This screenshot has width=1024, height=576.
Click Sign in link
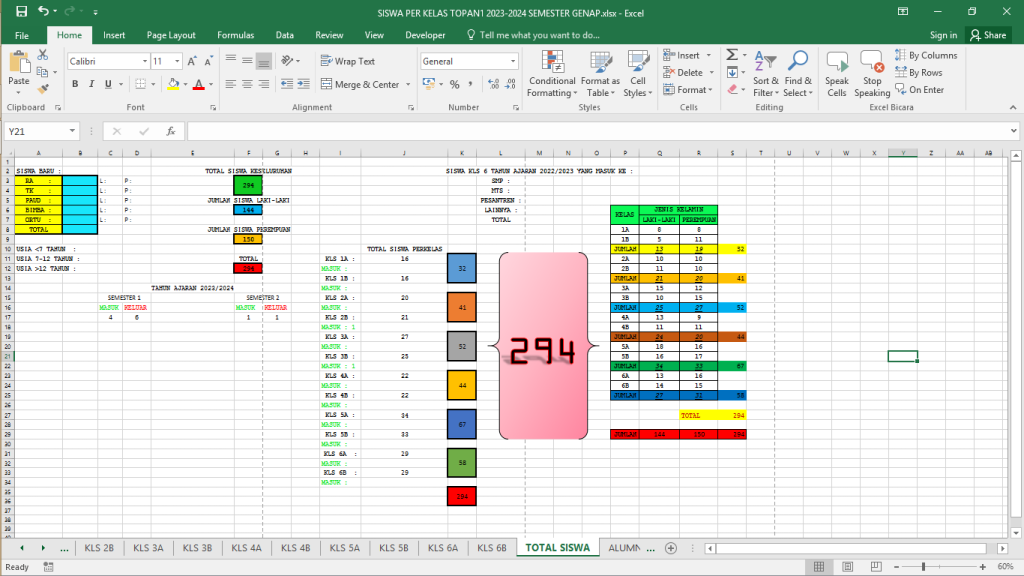coord(943,35)
